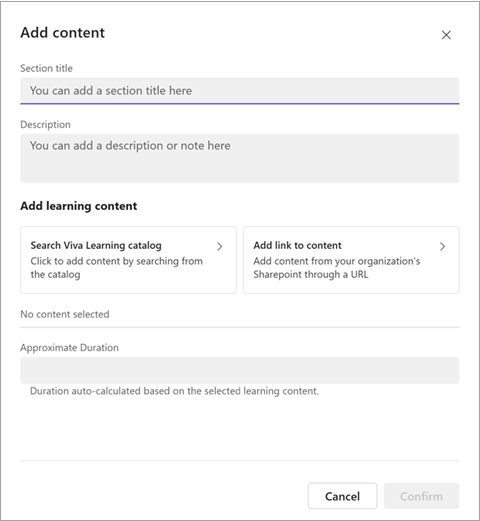Cancel adding content

[342, 496]
